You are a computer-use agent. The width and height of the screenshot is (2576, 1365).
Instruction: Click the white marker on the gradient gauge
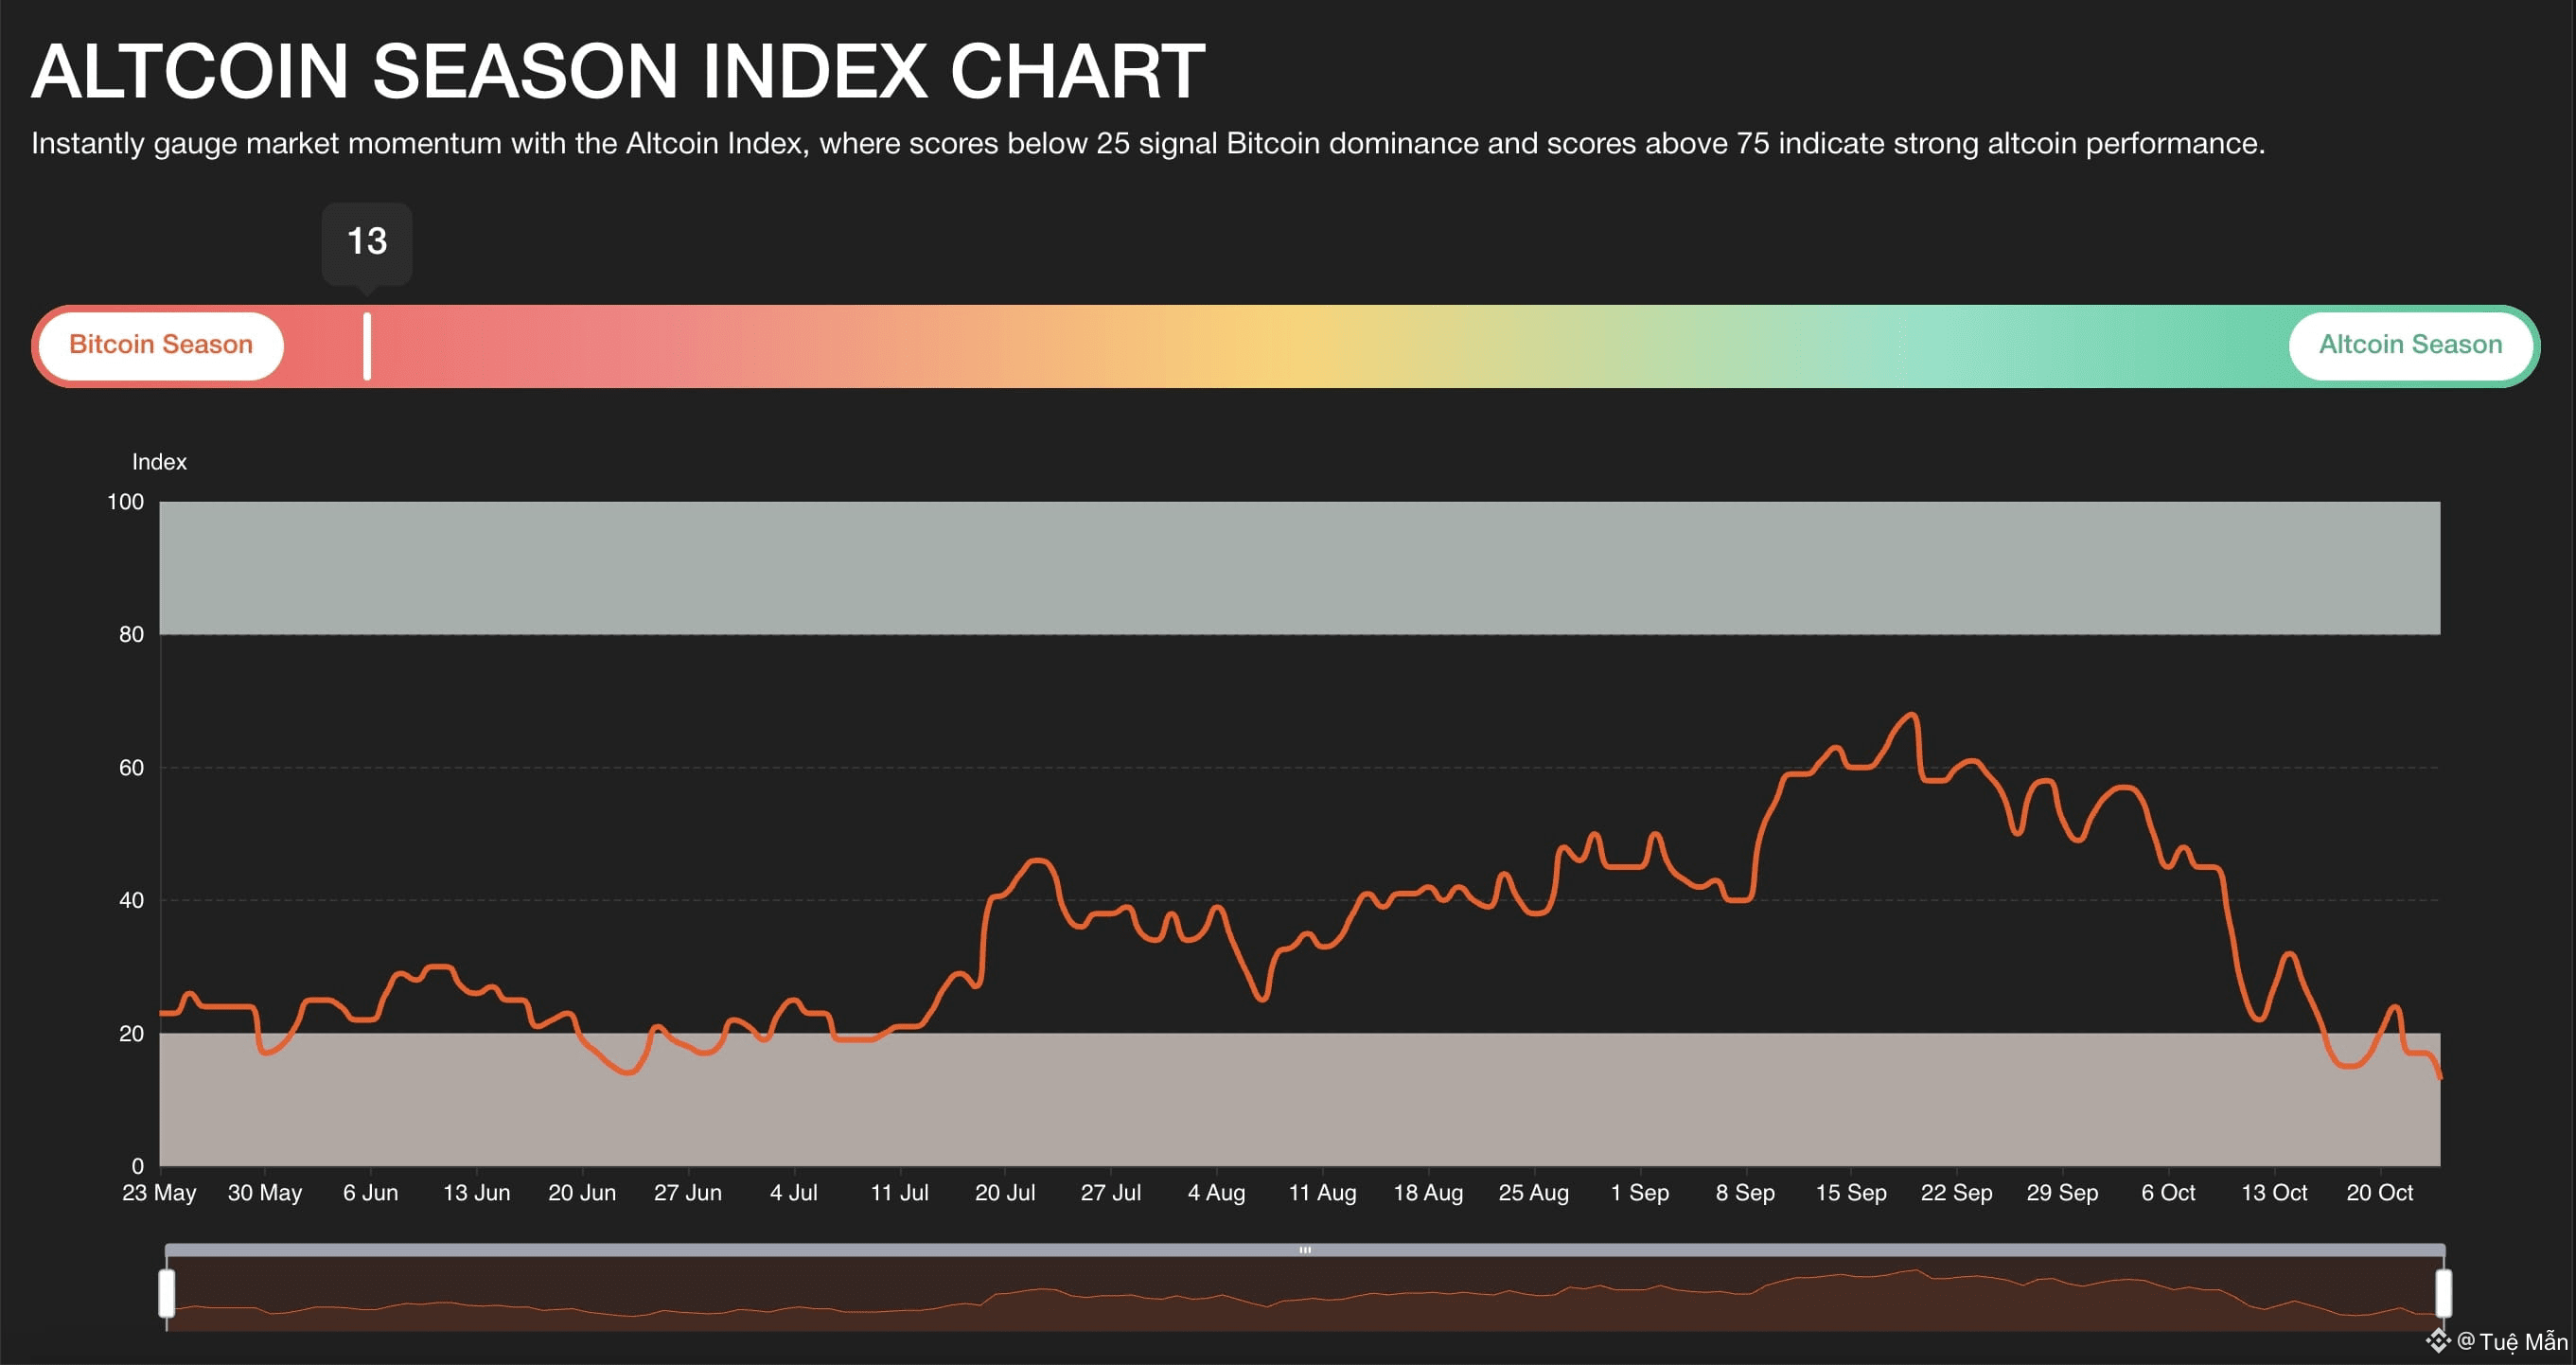click(x=367, y=346)
